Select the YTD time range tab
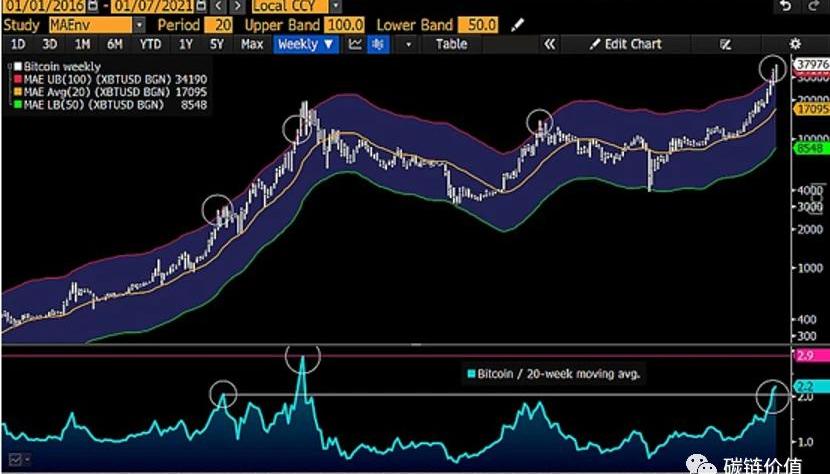The image size is (830, 474). (x=150, y=44)
